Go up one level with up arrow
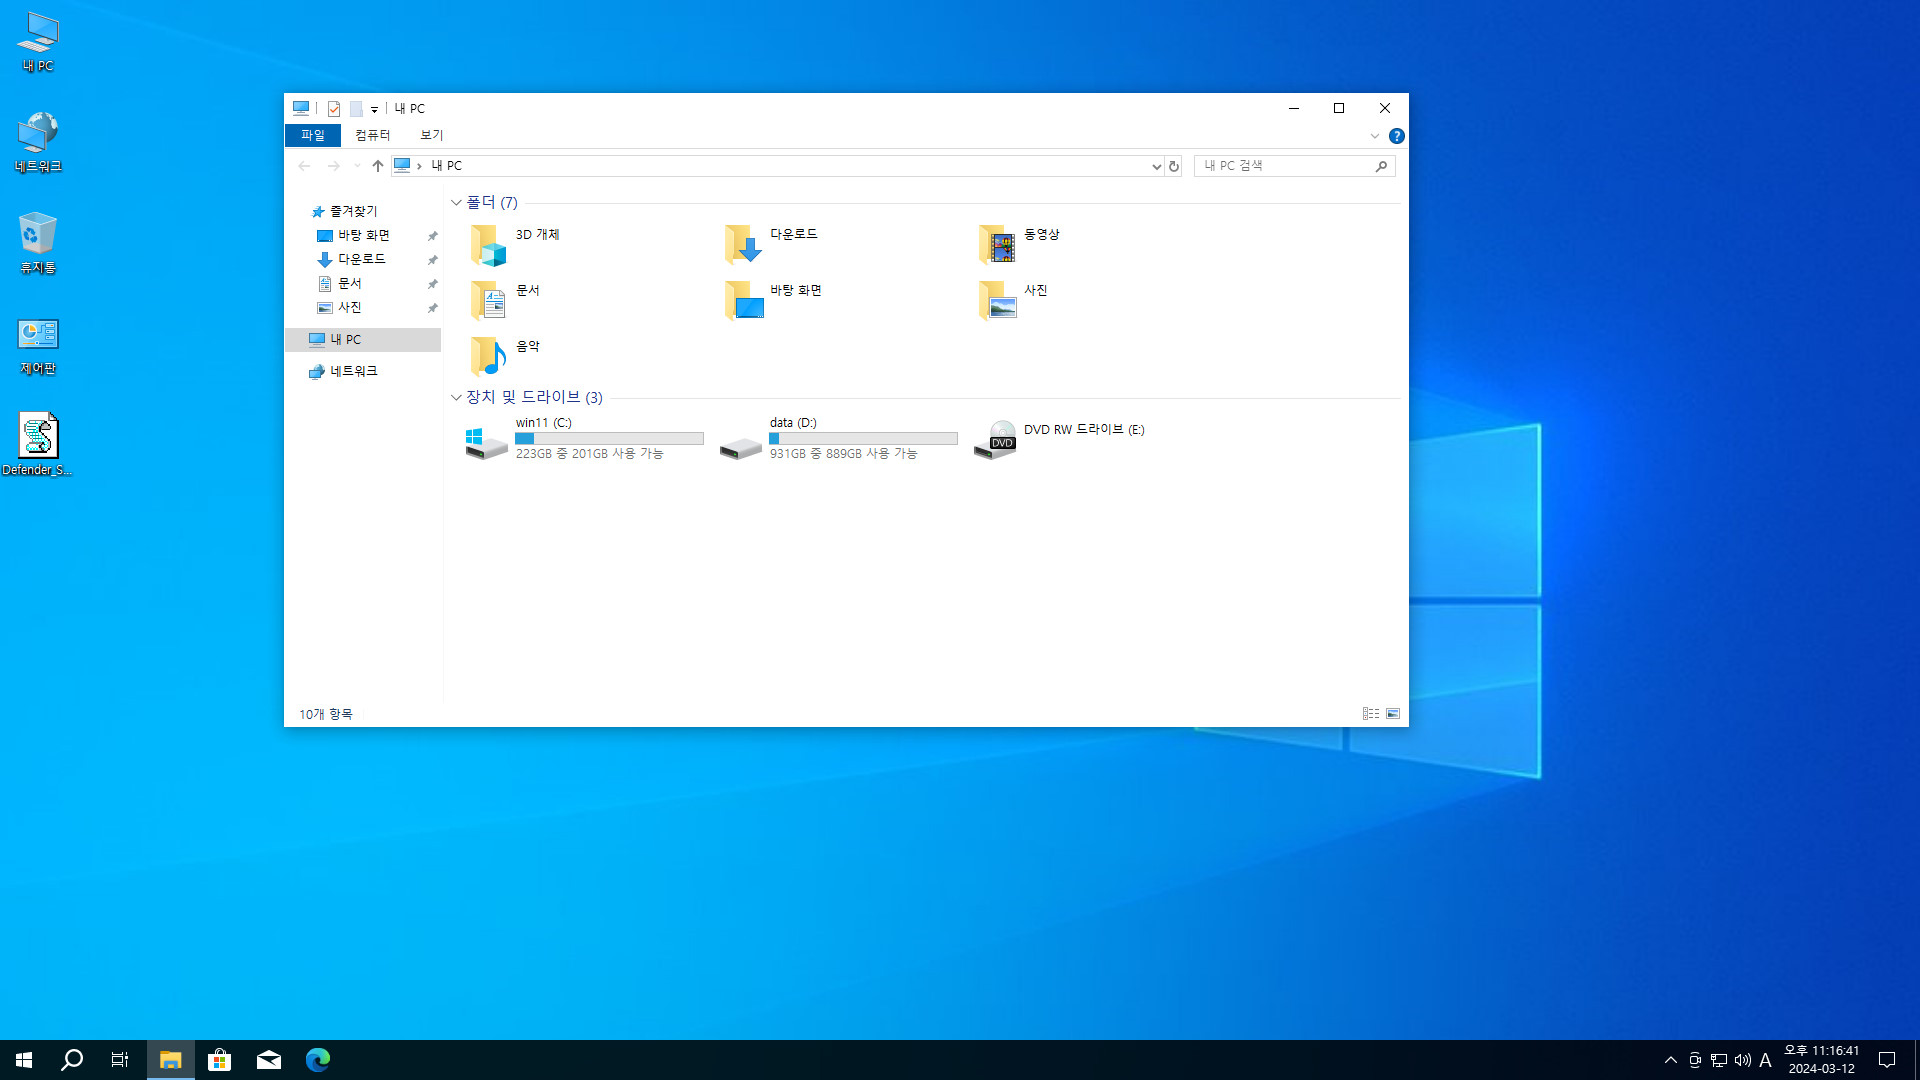 point(377,166)
